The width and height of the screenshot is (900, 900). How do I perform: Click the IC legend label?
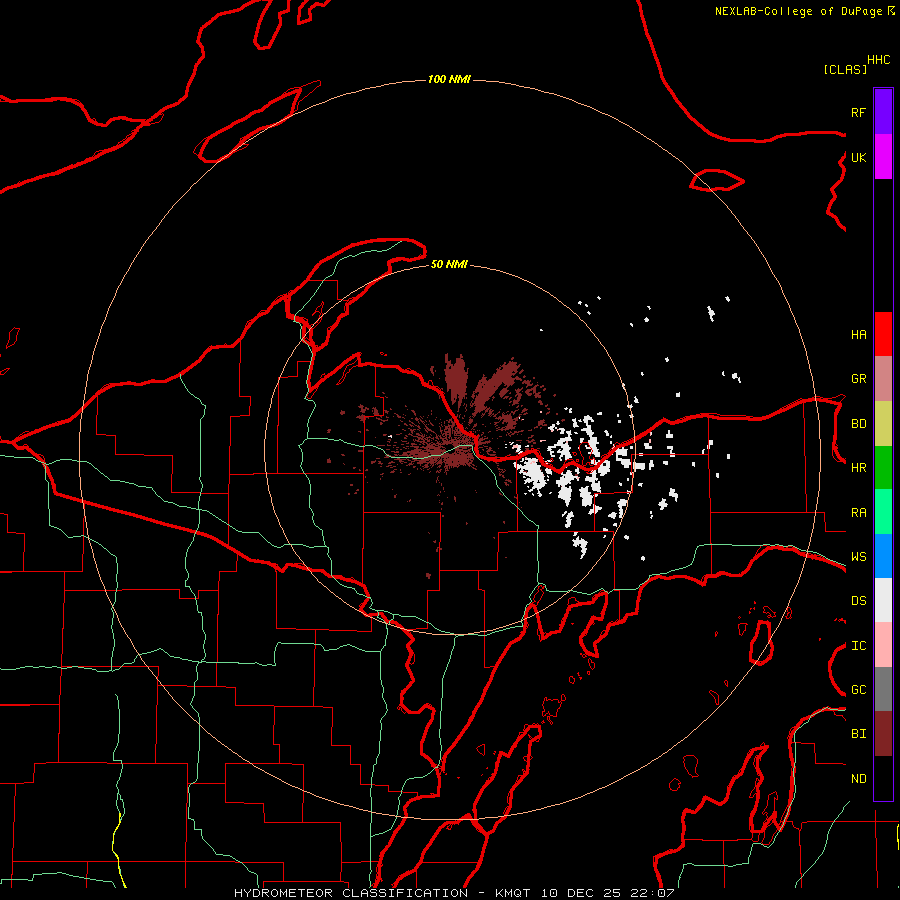(858, 646)
